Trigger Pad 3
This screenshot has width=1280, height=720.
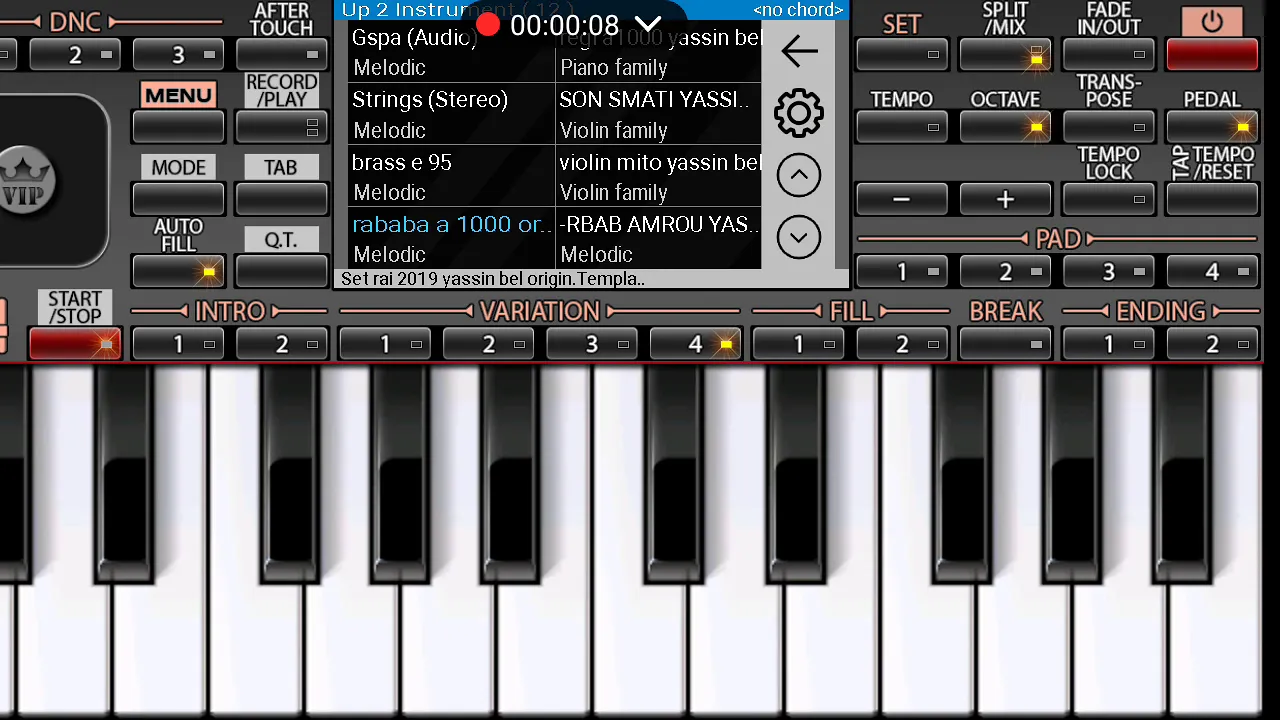tap(1109, 271)
